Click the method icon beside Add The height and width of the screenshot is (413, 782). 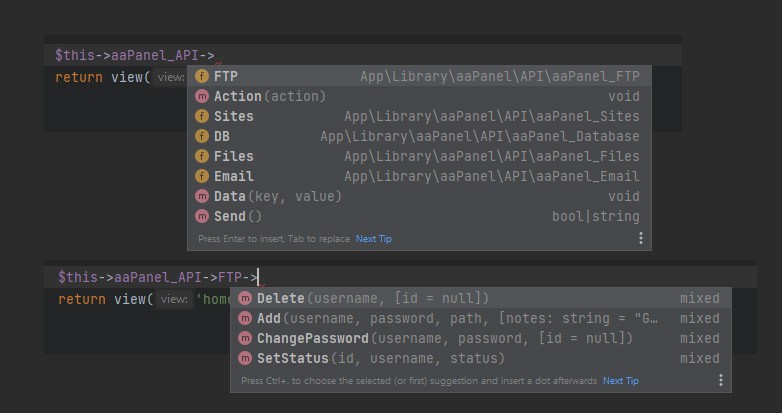244,318
